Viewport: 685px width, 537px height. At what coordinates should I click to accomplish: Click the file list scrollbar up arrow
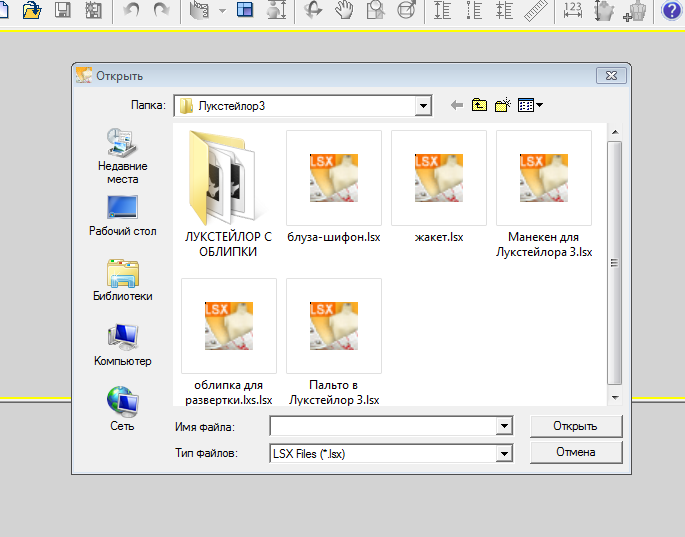[615, 132]
